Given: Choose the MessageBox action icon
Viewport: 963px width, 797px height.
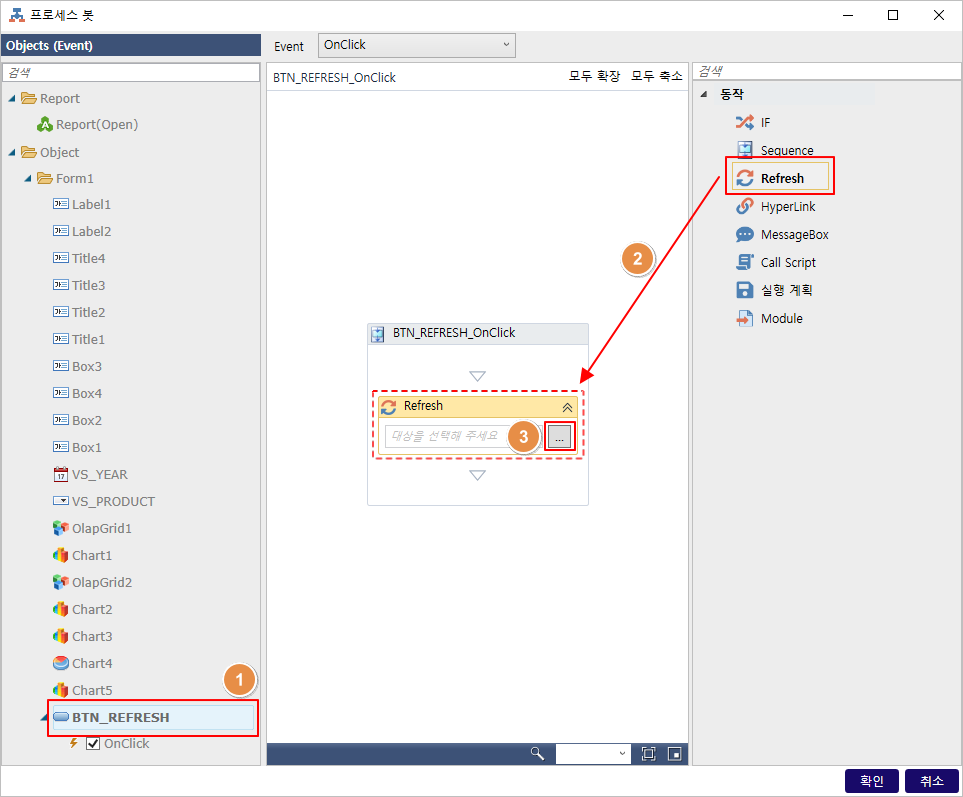Looking at the screenshot, I should (744, 235).
